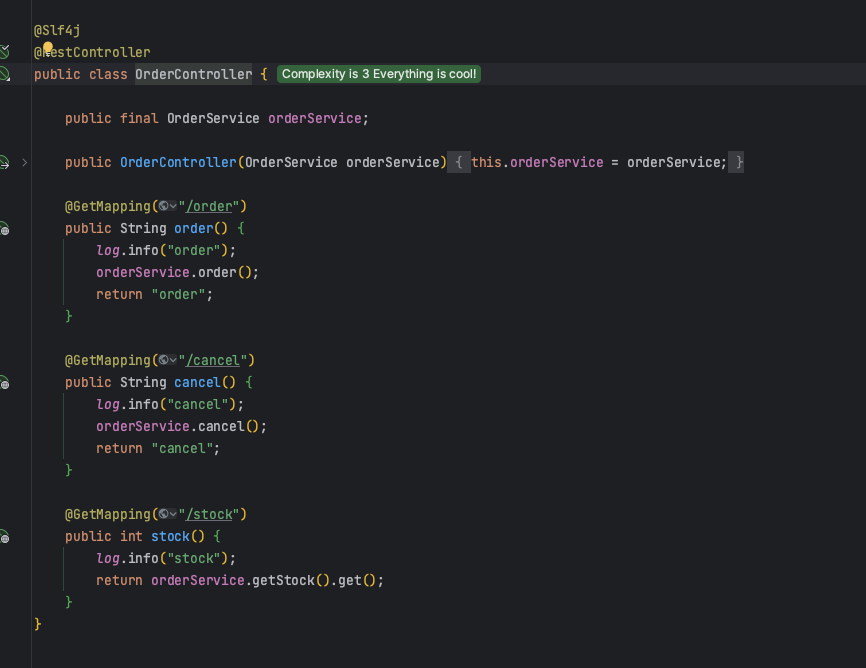866x668 pixels.
Task: Click the final closing brace of the class
Action: (38, 624)
